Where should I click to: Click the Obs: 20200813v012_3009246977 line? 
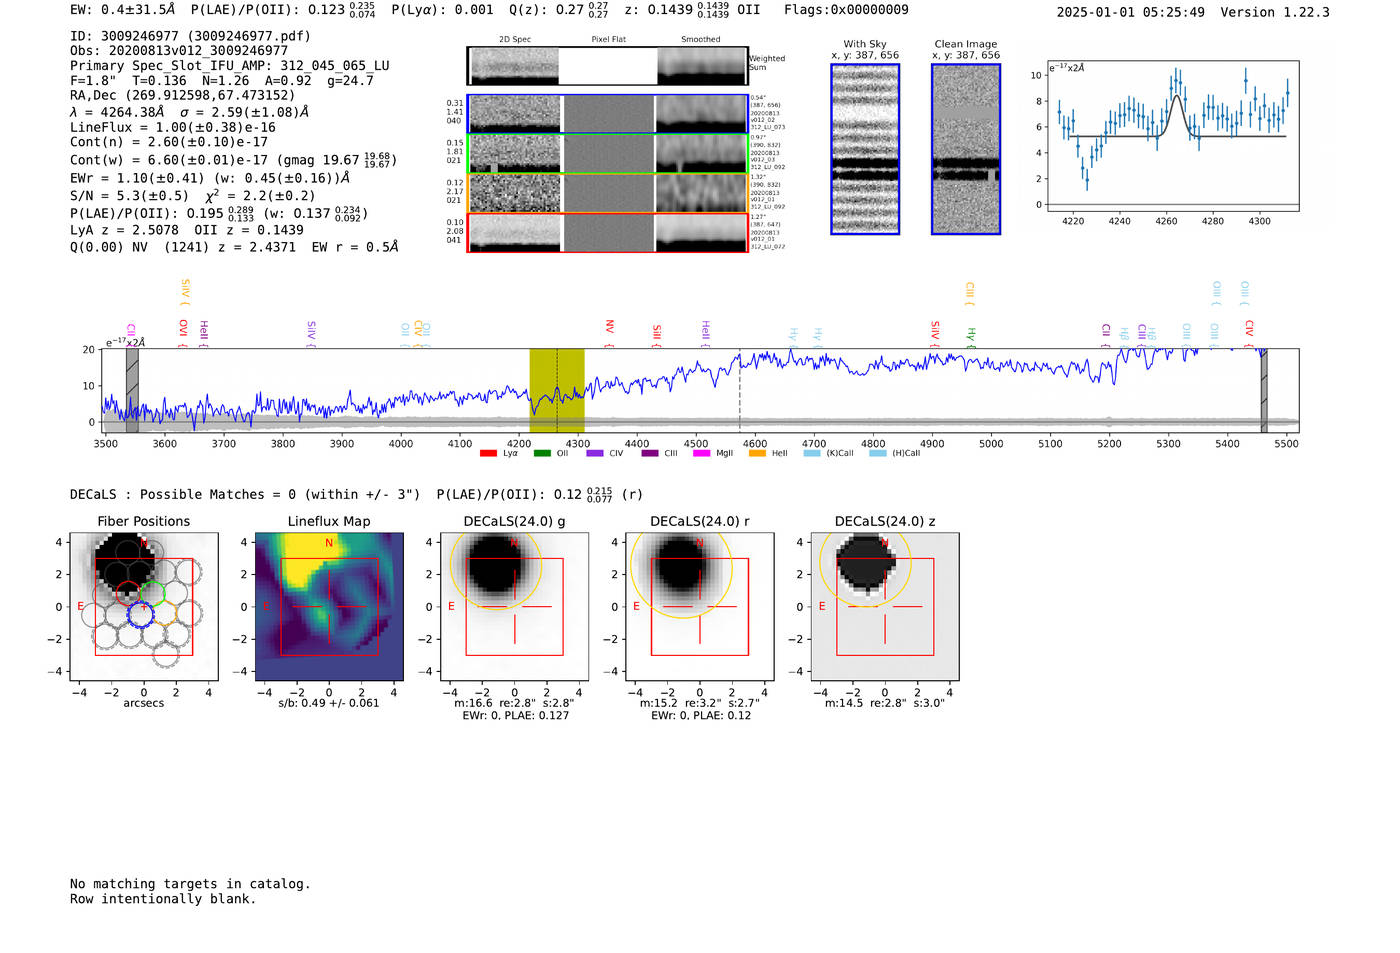179,51
